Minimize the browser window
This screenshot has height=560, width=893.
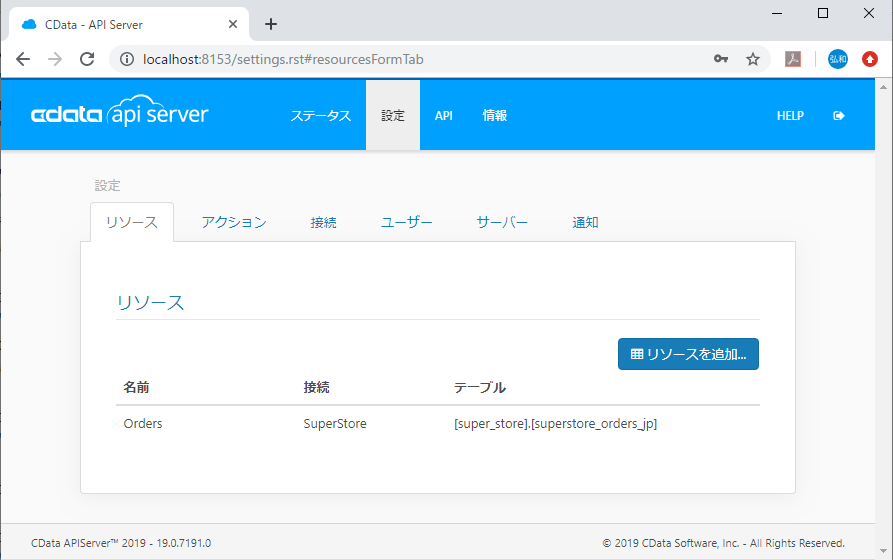tap(777, 13)
